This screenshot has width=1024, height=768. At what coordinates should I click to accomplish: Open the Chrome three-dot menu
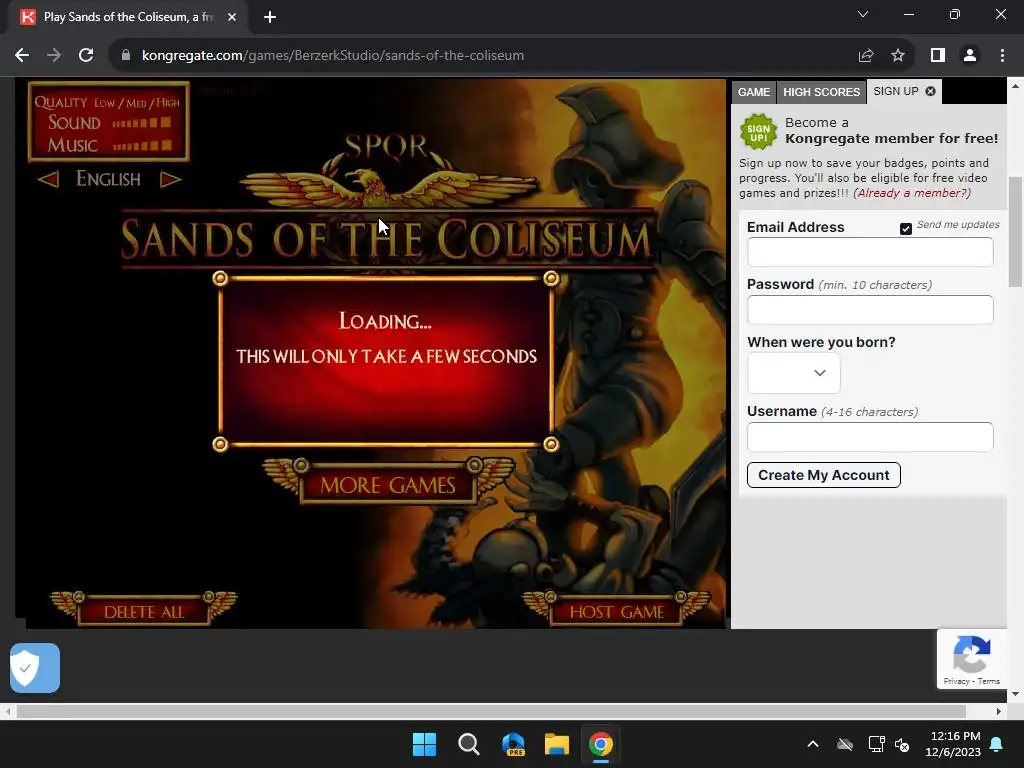1002,56
